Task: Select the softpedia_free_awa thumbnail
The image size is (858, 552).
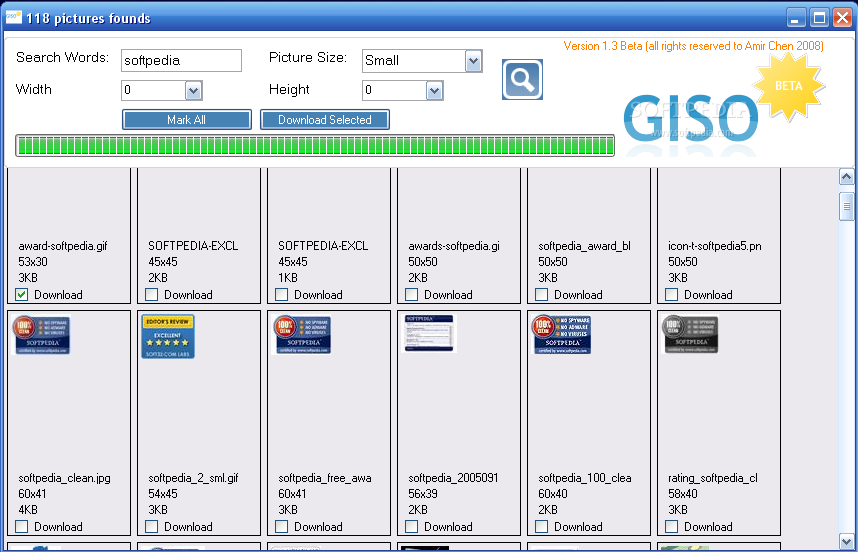Action: (x=302, y=335)
